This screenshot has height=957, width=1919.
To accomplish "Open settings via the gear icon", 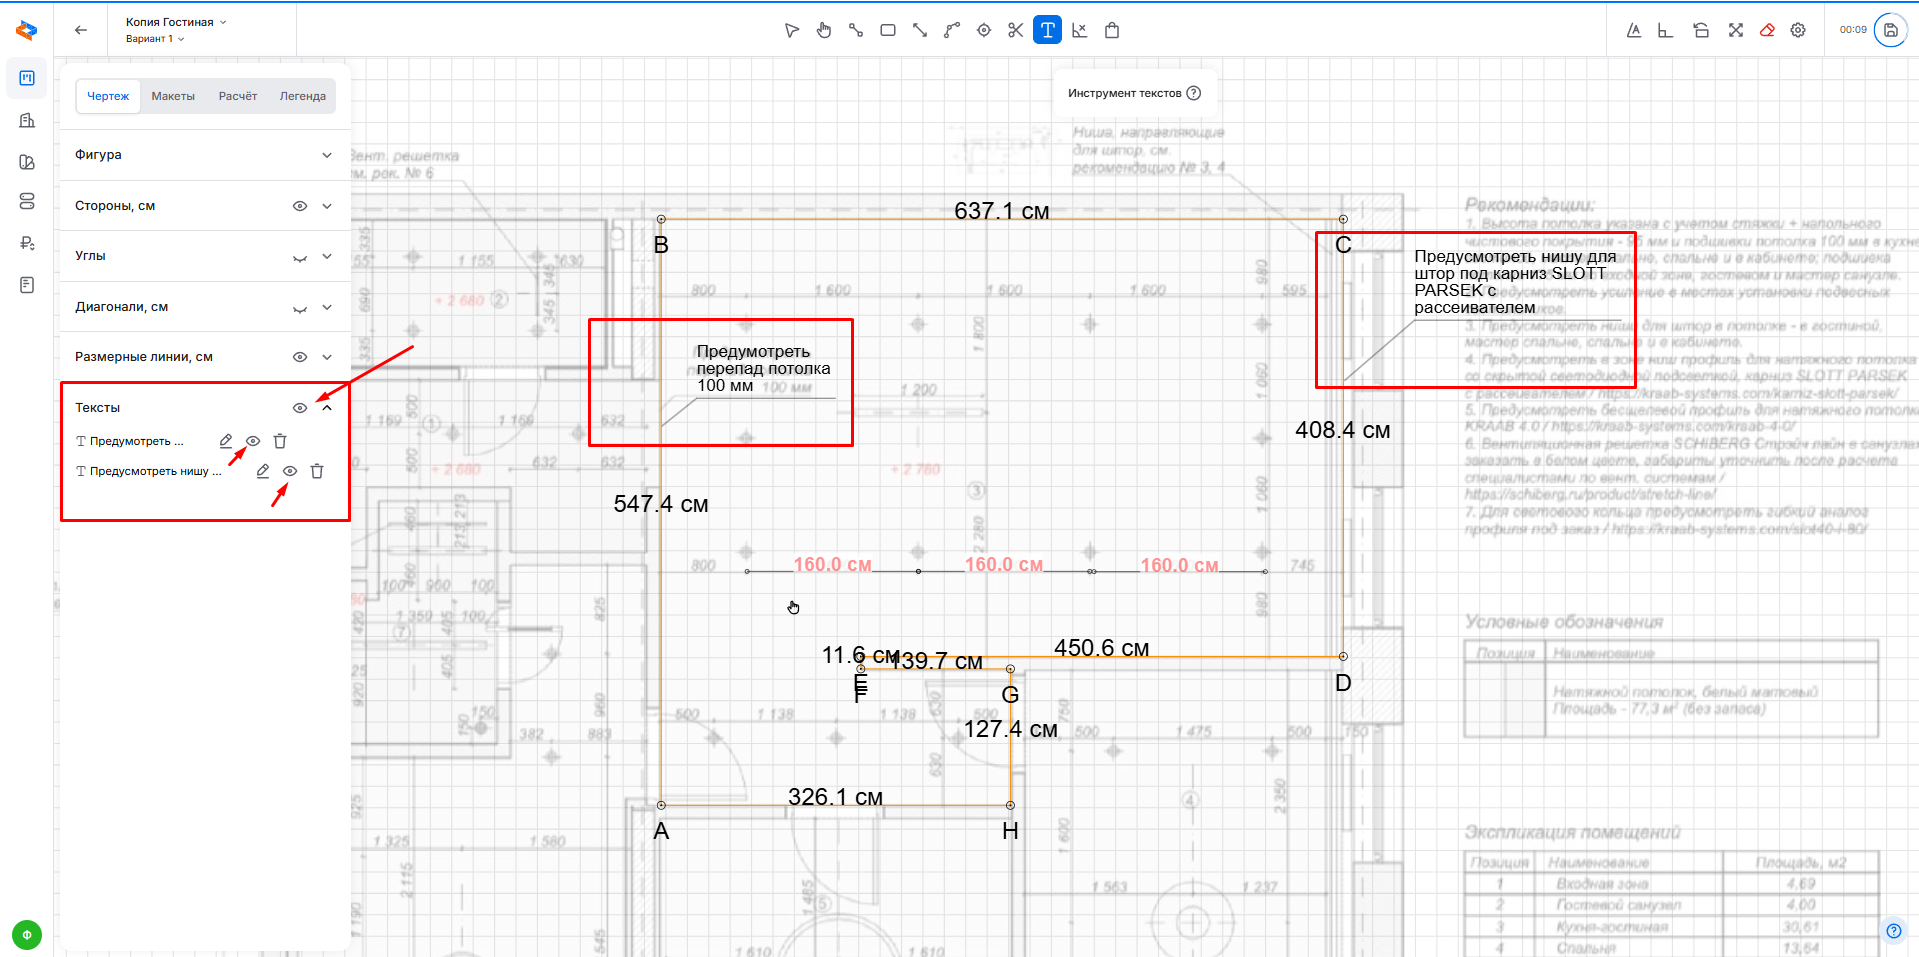I will click(1798, 30).
